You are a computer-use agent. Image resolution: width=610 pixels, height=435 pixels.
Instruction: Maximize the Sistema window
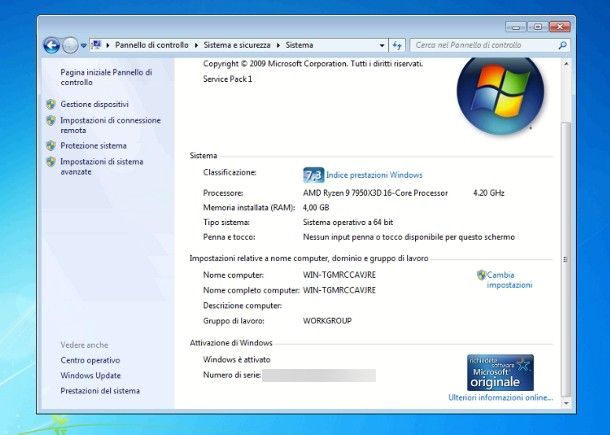point(538,27)
